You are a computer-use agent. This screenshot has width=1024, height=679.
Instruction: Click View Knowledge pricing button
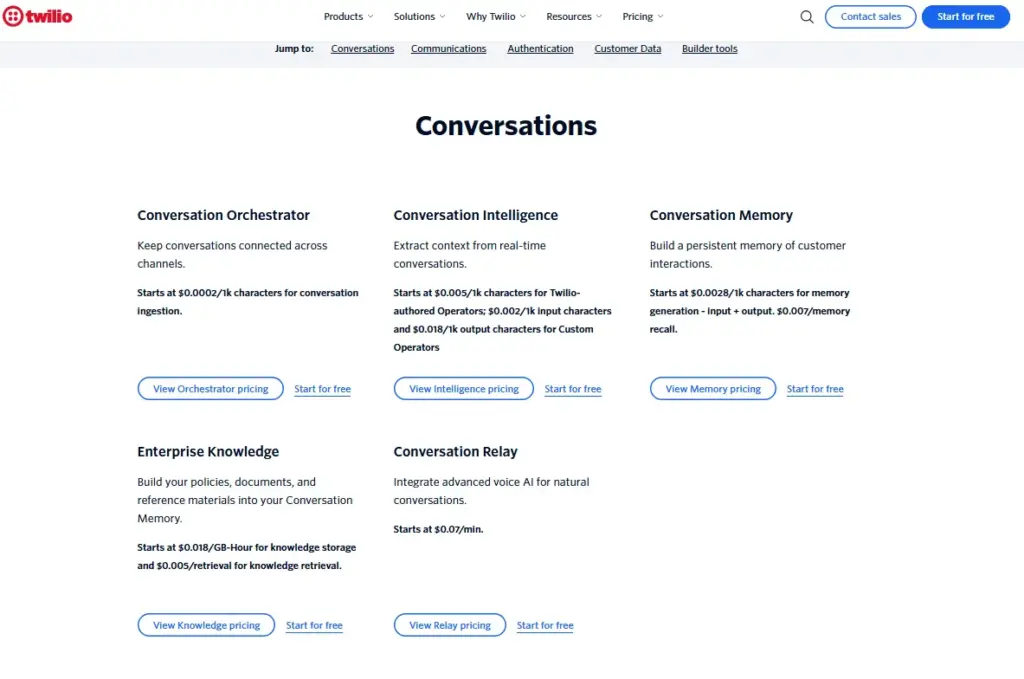(x=206, y=625)
